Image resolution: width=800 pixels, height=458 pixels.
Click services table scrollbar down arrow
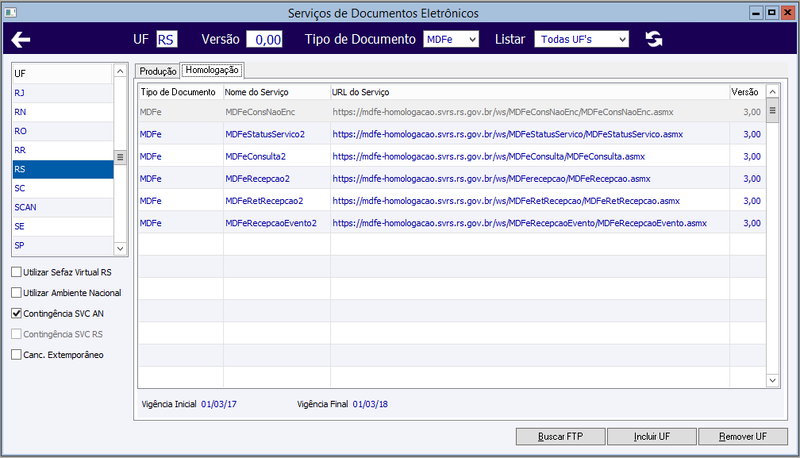pos(772,380)
